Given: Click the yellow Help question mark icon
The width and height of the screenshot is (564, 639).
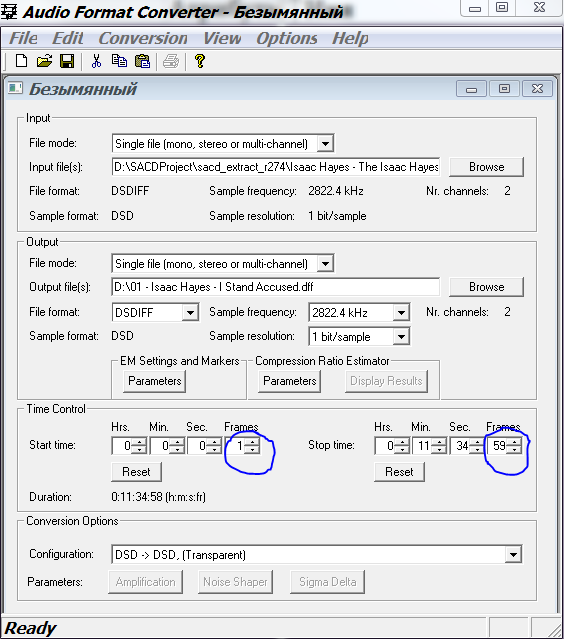Looking at the screenshot, I should 200,61.
